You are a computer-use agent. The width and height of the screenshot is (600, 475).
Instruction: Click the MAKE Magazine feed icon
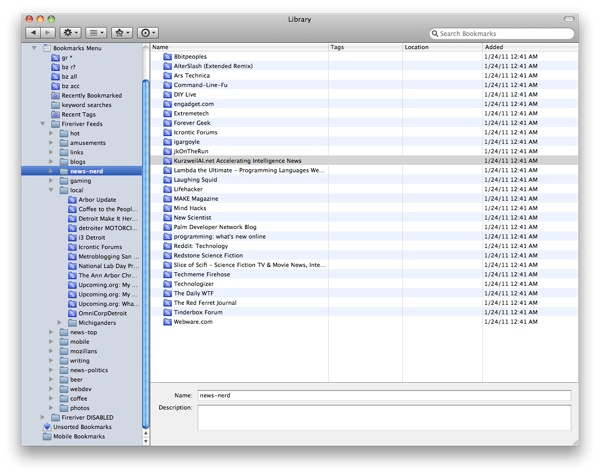(x=167, y=199)
